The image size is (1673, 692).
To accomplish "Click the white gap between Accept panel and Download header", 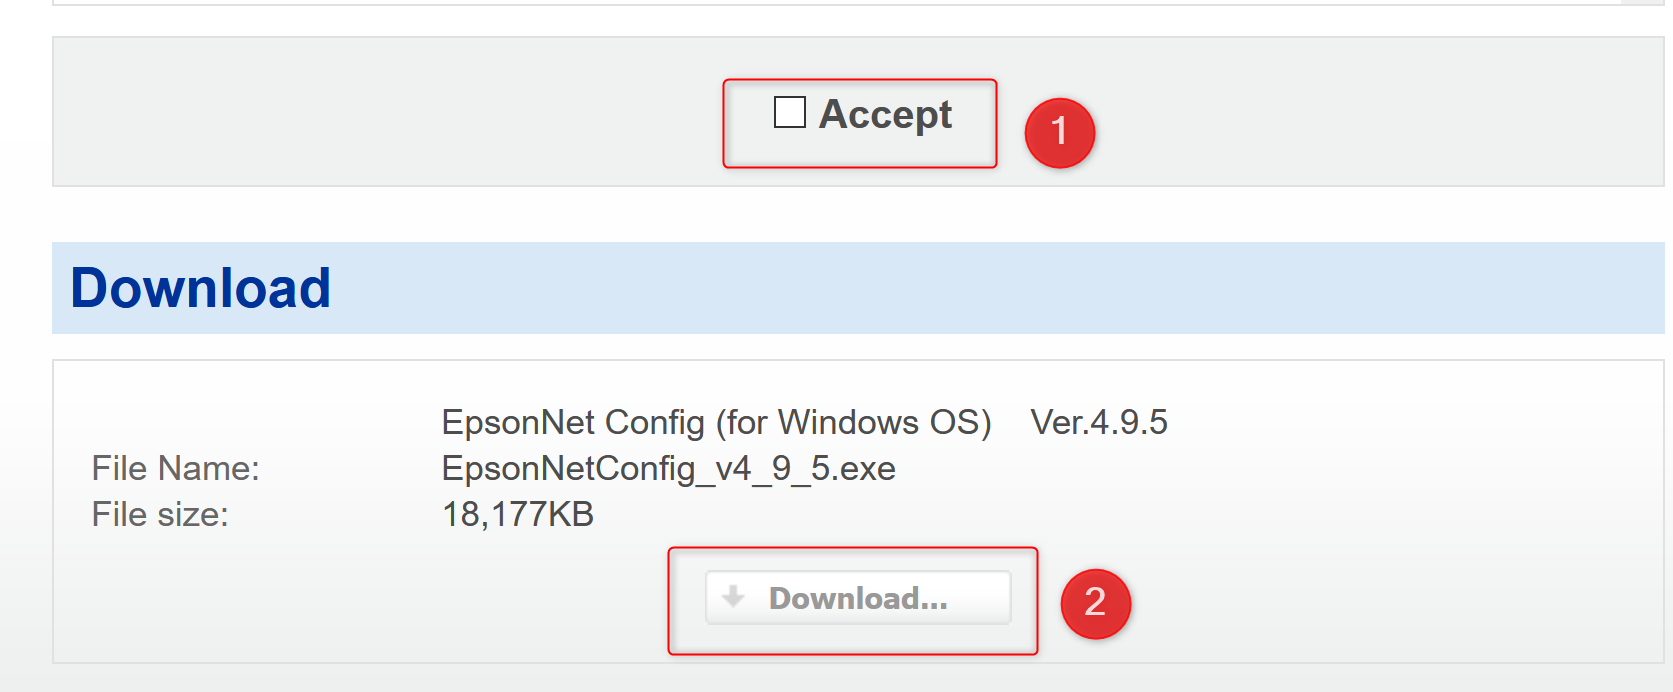I will pyautogui.click(x=858, y=214).
